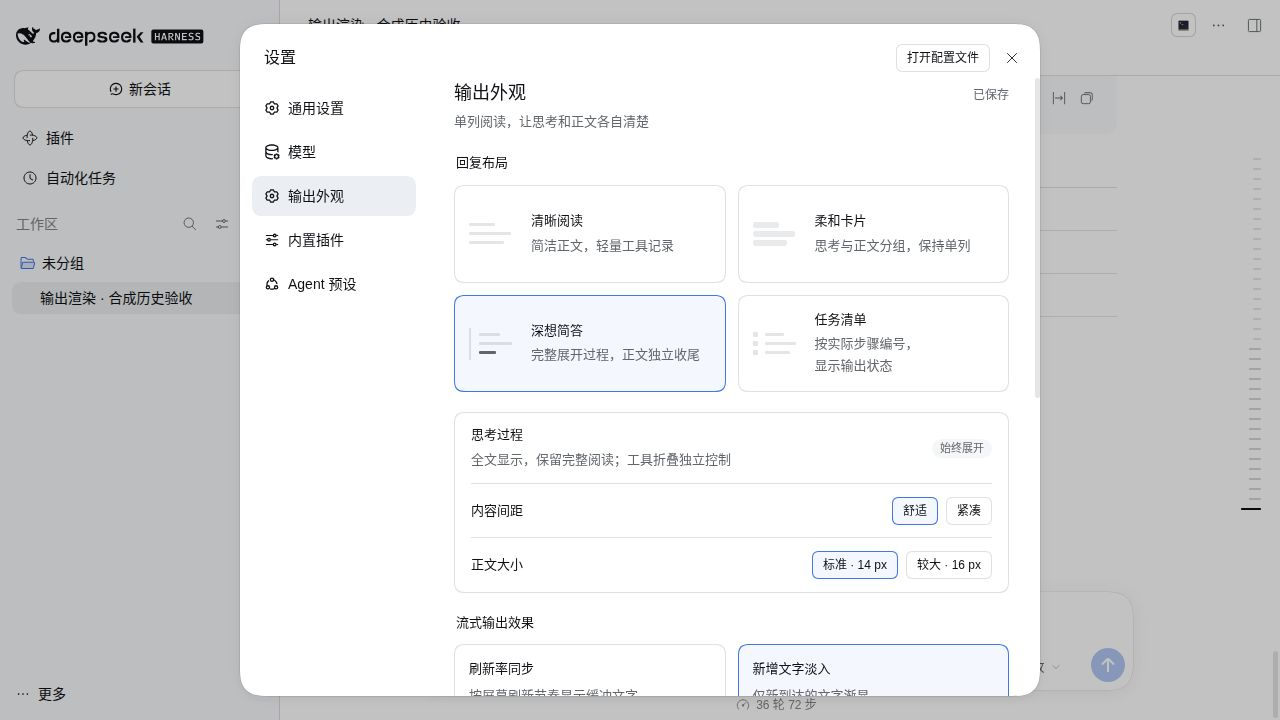Open the 输出外观 settings tab
The width and height of the screenshot is (1280, 720).
pyautogui.click(x=334, y=196)
